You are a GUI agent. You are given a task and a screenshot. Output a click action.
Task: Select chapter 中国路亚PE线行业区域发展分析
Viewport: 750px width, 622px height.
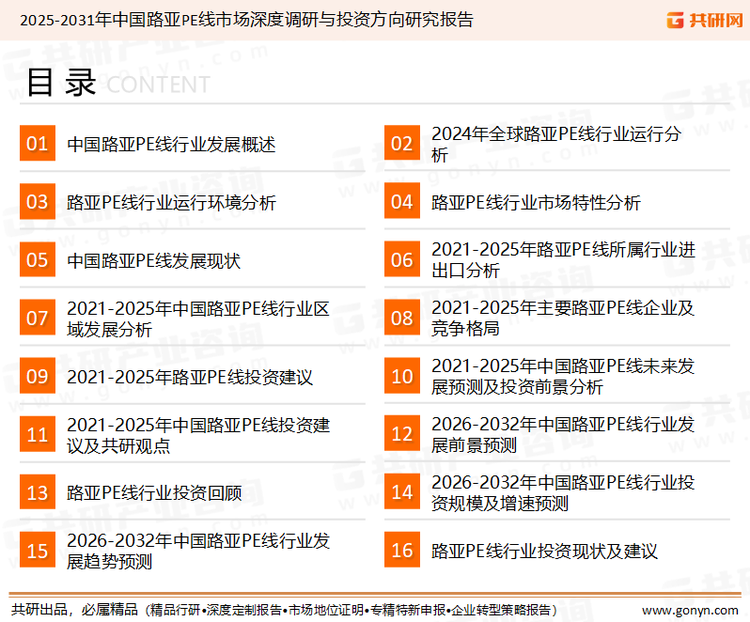coord(198,319)
